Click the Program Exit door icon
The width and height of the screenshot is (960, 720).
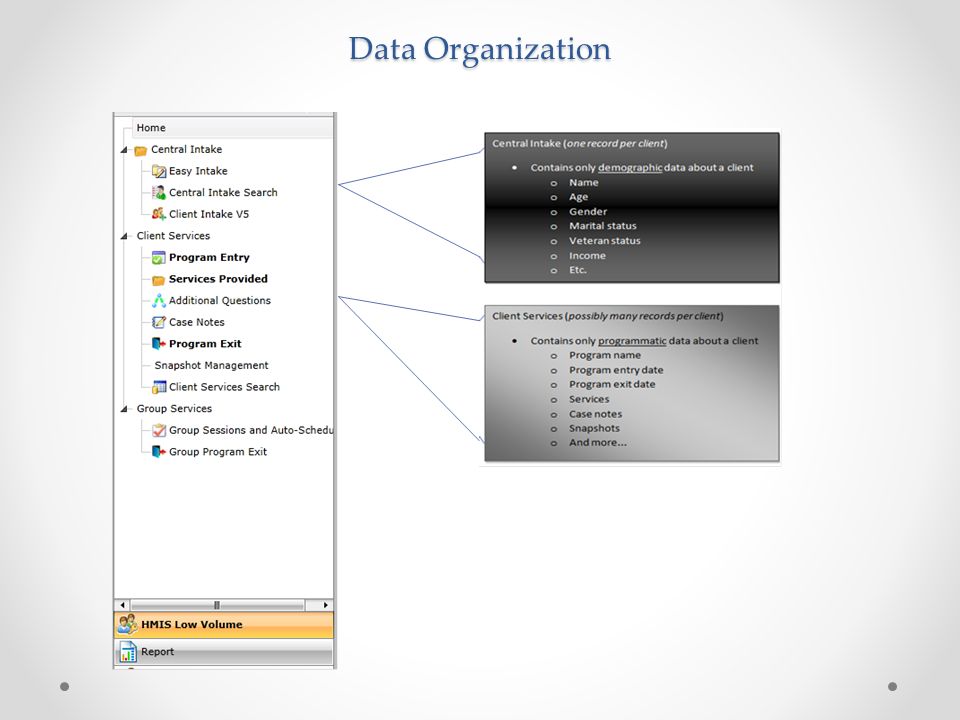[x=159, y=343]
